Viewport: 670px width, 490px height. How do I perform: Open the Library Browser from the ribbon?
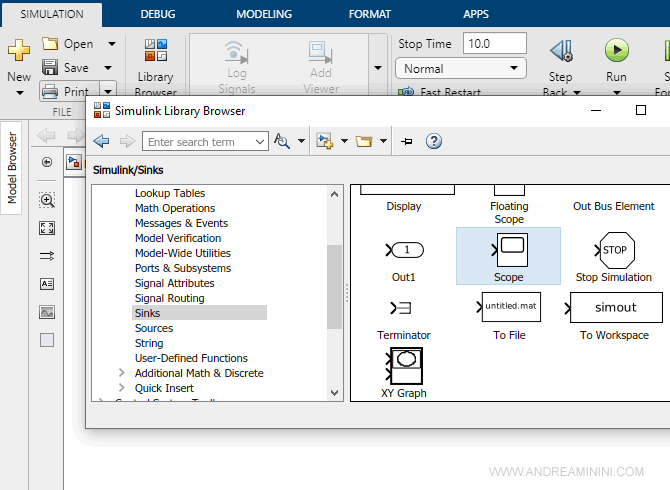point(156,66)
